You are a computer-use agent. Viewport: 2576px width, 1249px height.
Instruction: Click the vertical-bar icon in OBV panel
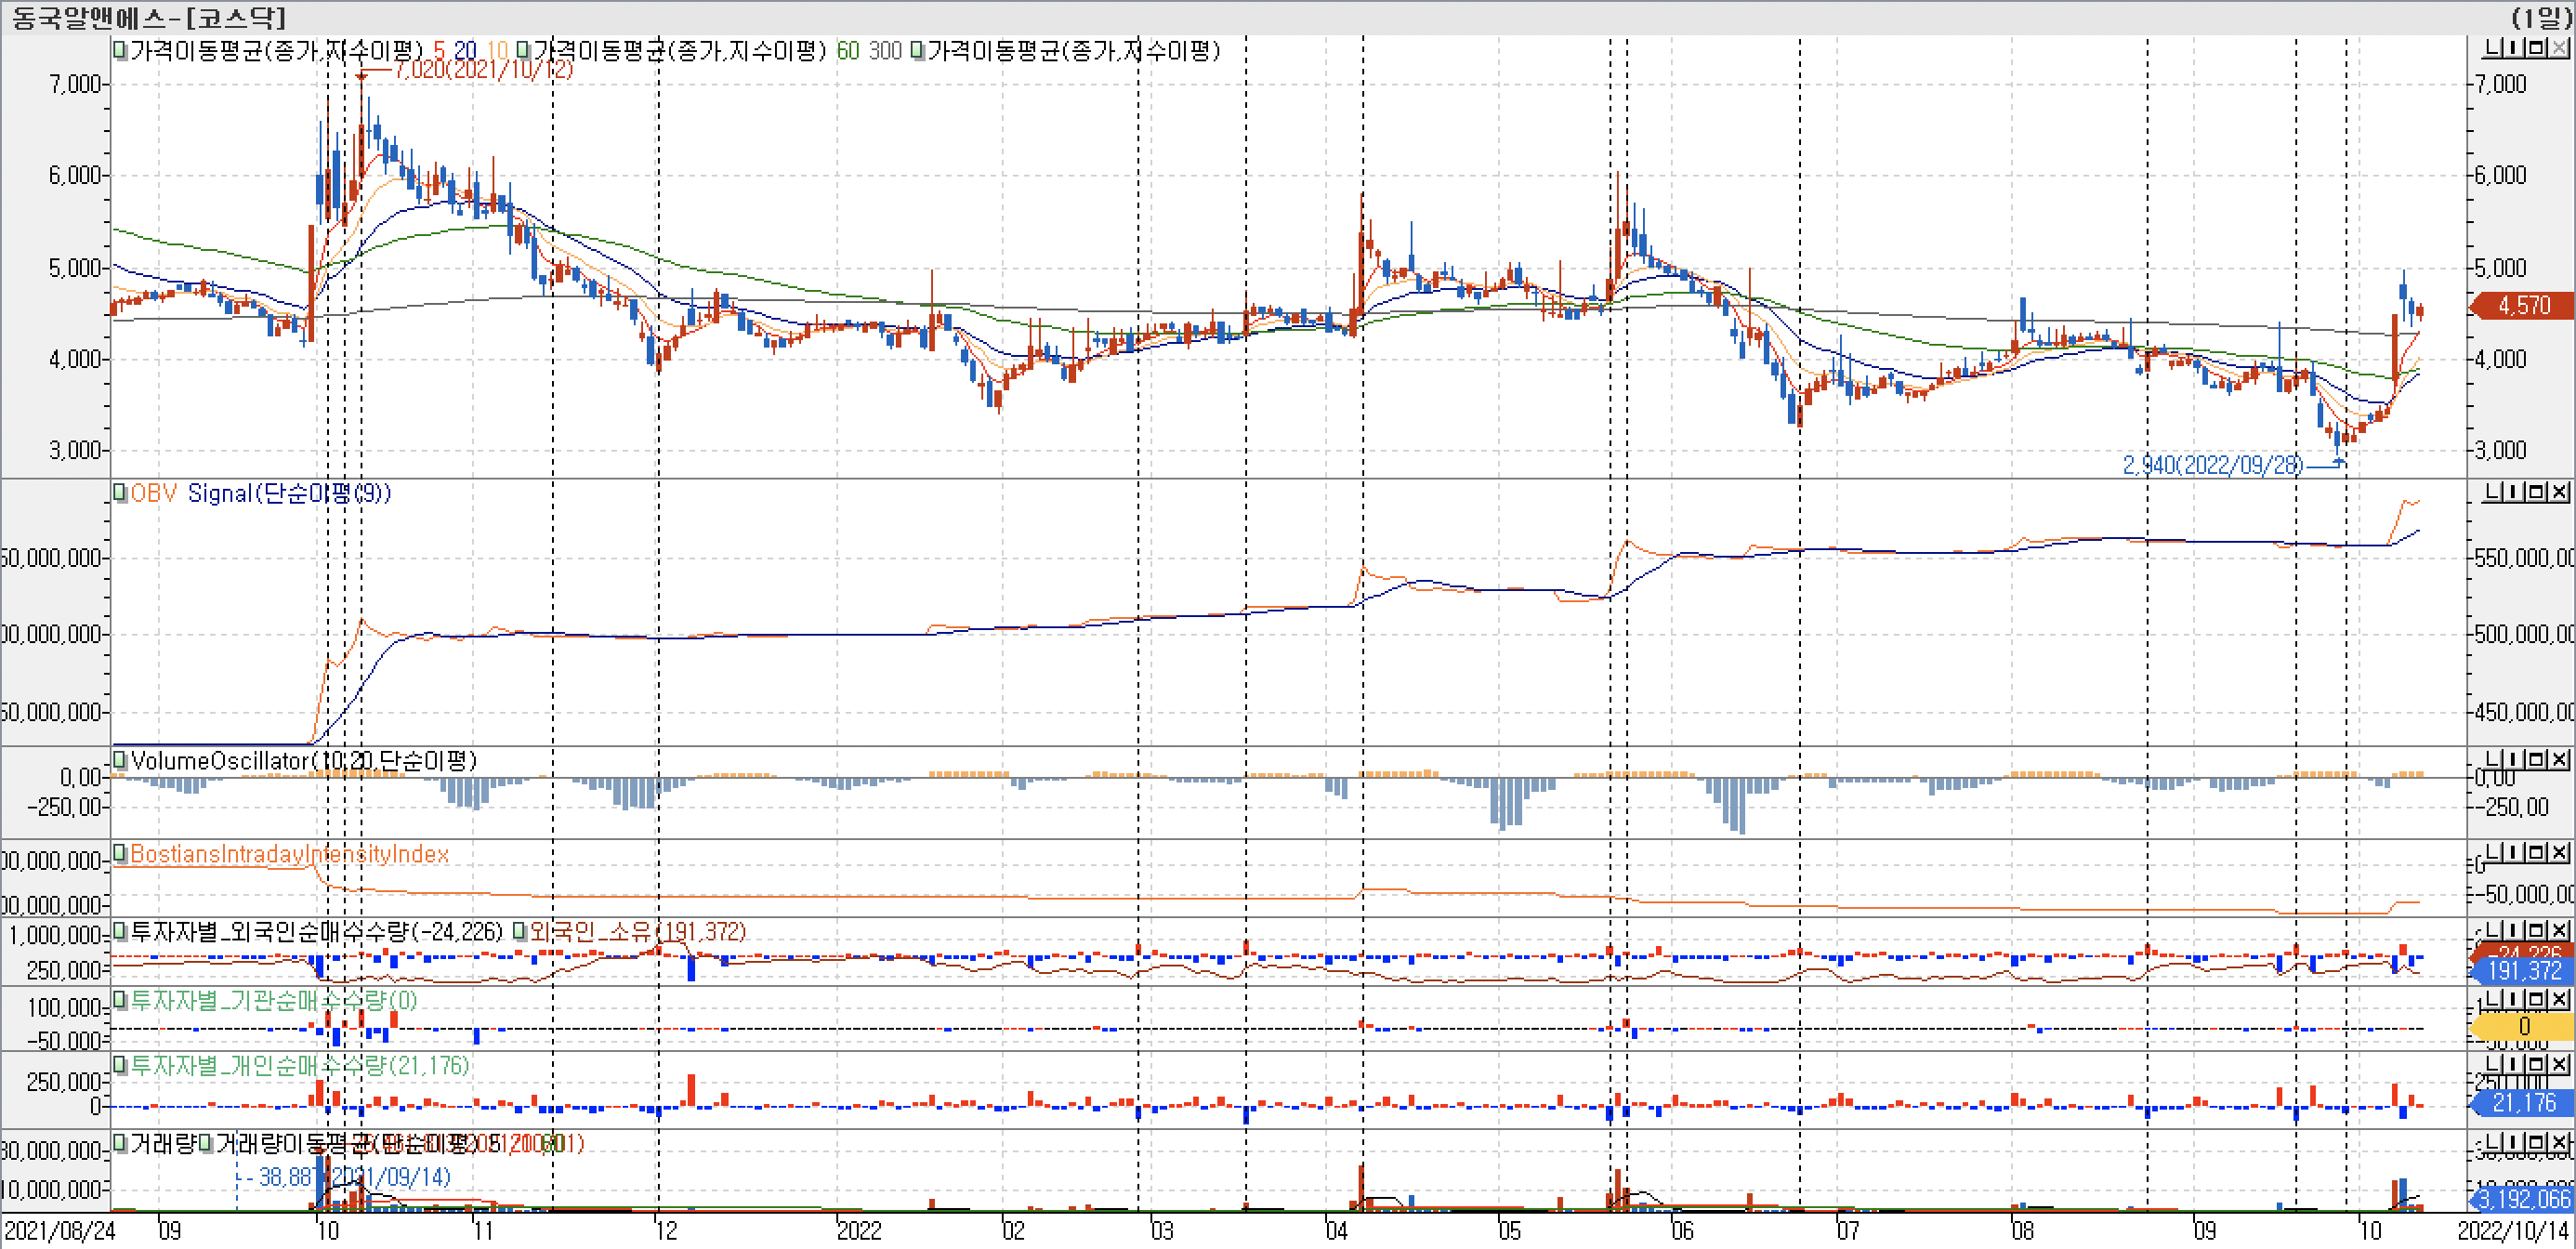tap(2515, 491)
